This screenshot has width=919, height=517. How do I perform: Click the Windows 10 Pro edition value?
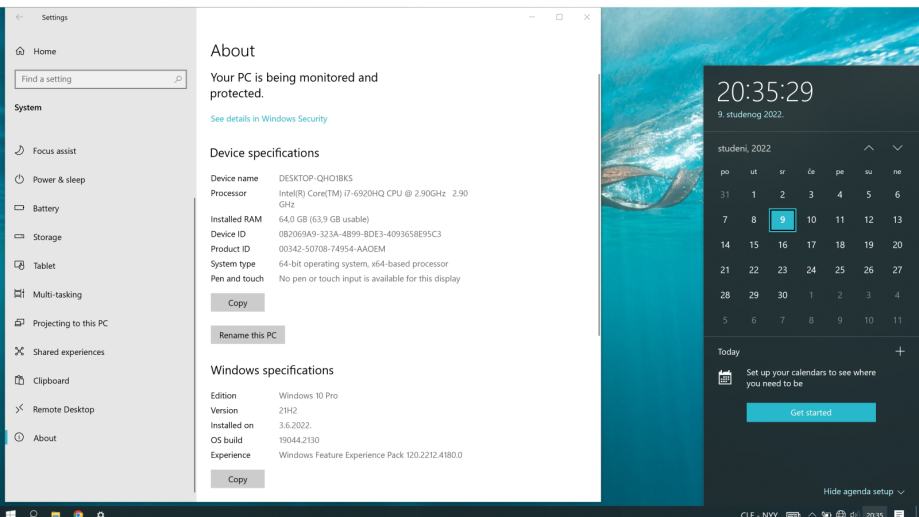click(308, 396)
